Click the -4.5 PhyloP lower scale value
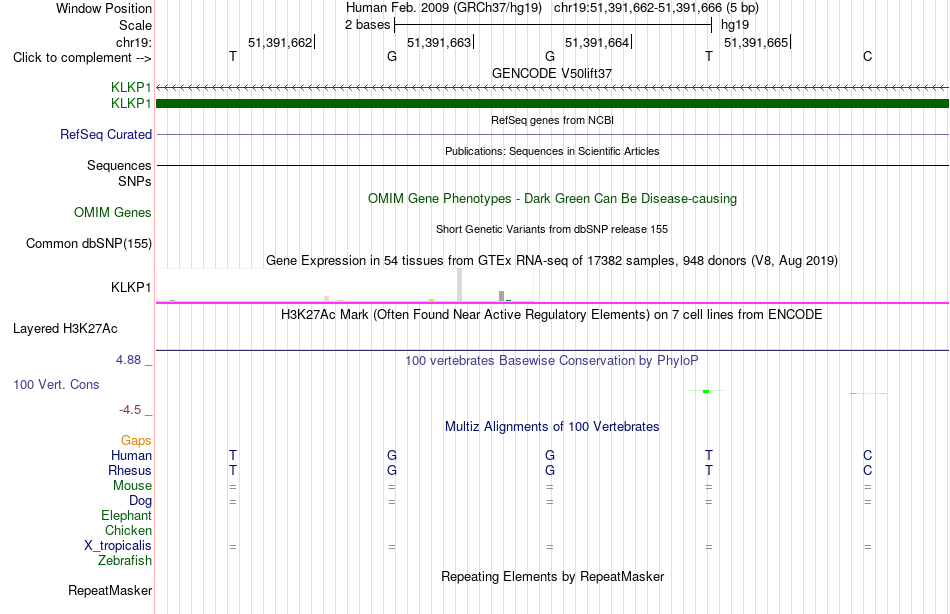Image resolution: width=950 pixels, height=614 pixels. tap(130, 410)
